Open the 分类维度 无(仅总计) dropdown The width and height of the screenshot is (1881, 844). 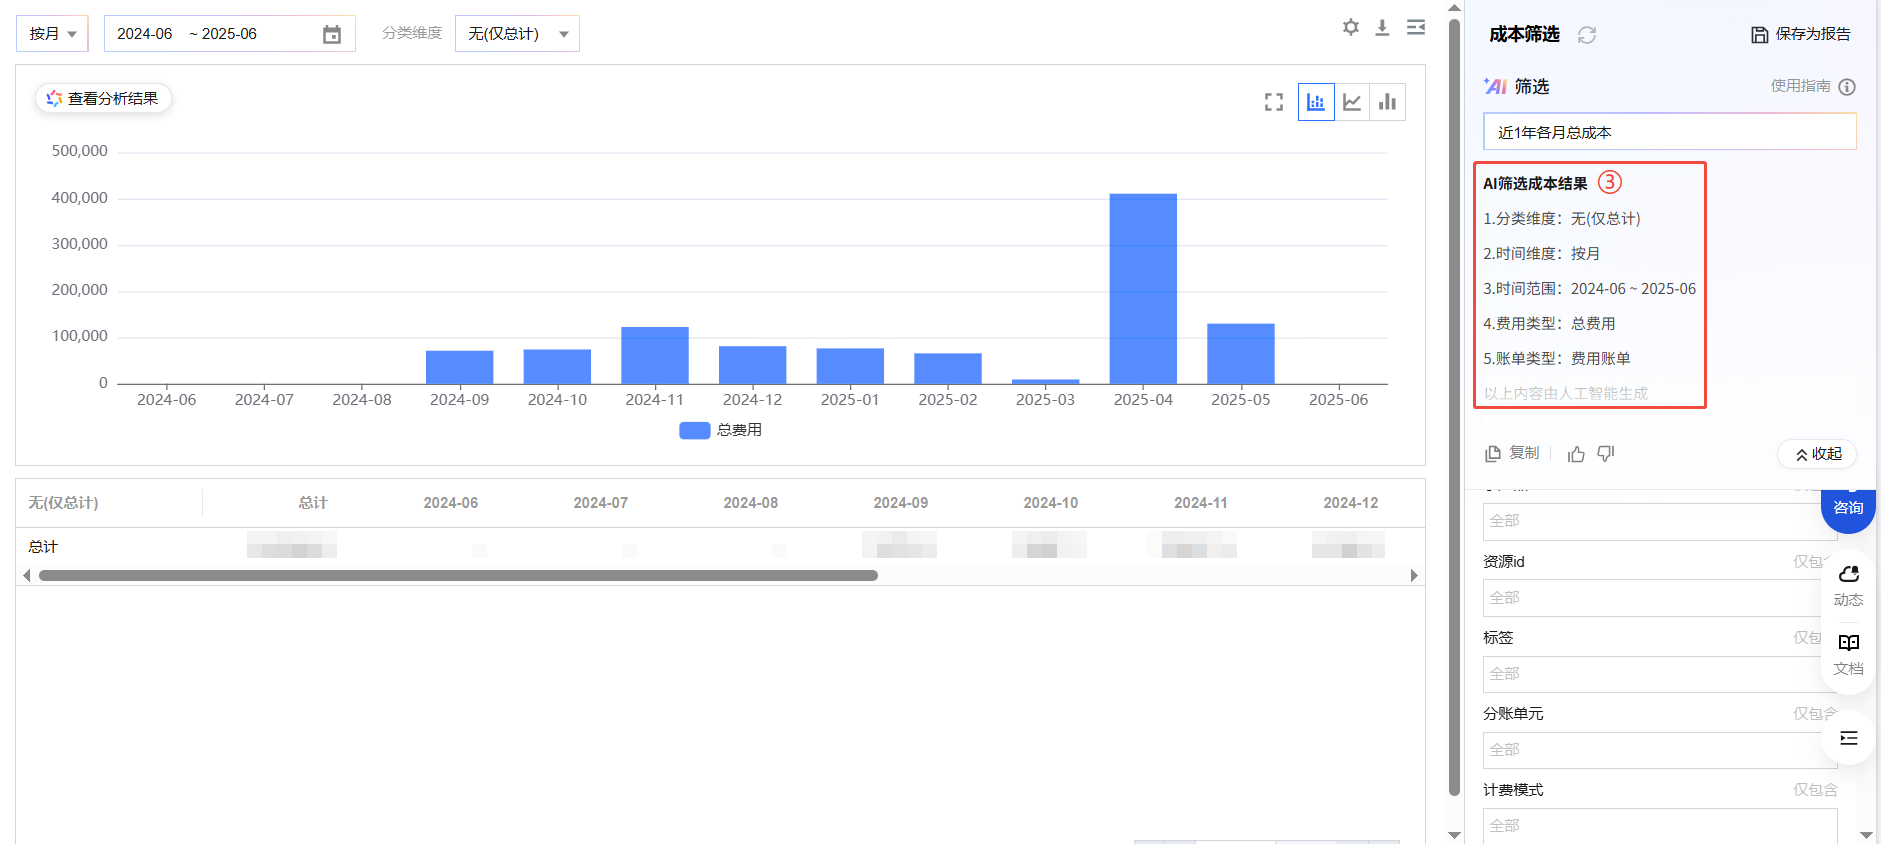pos(517,34)
